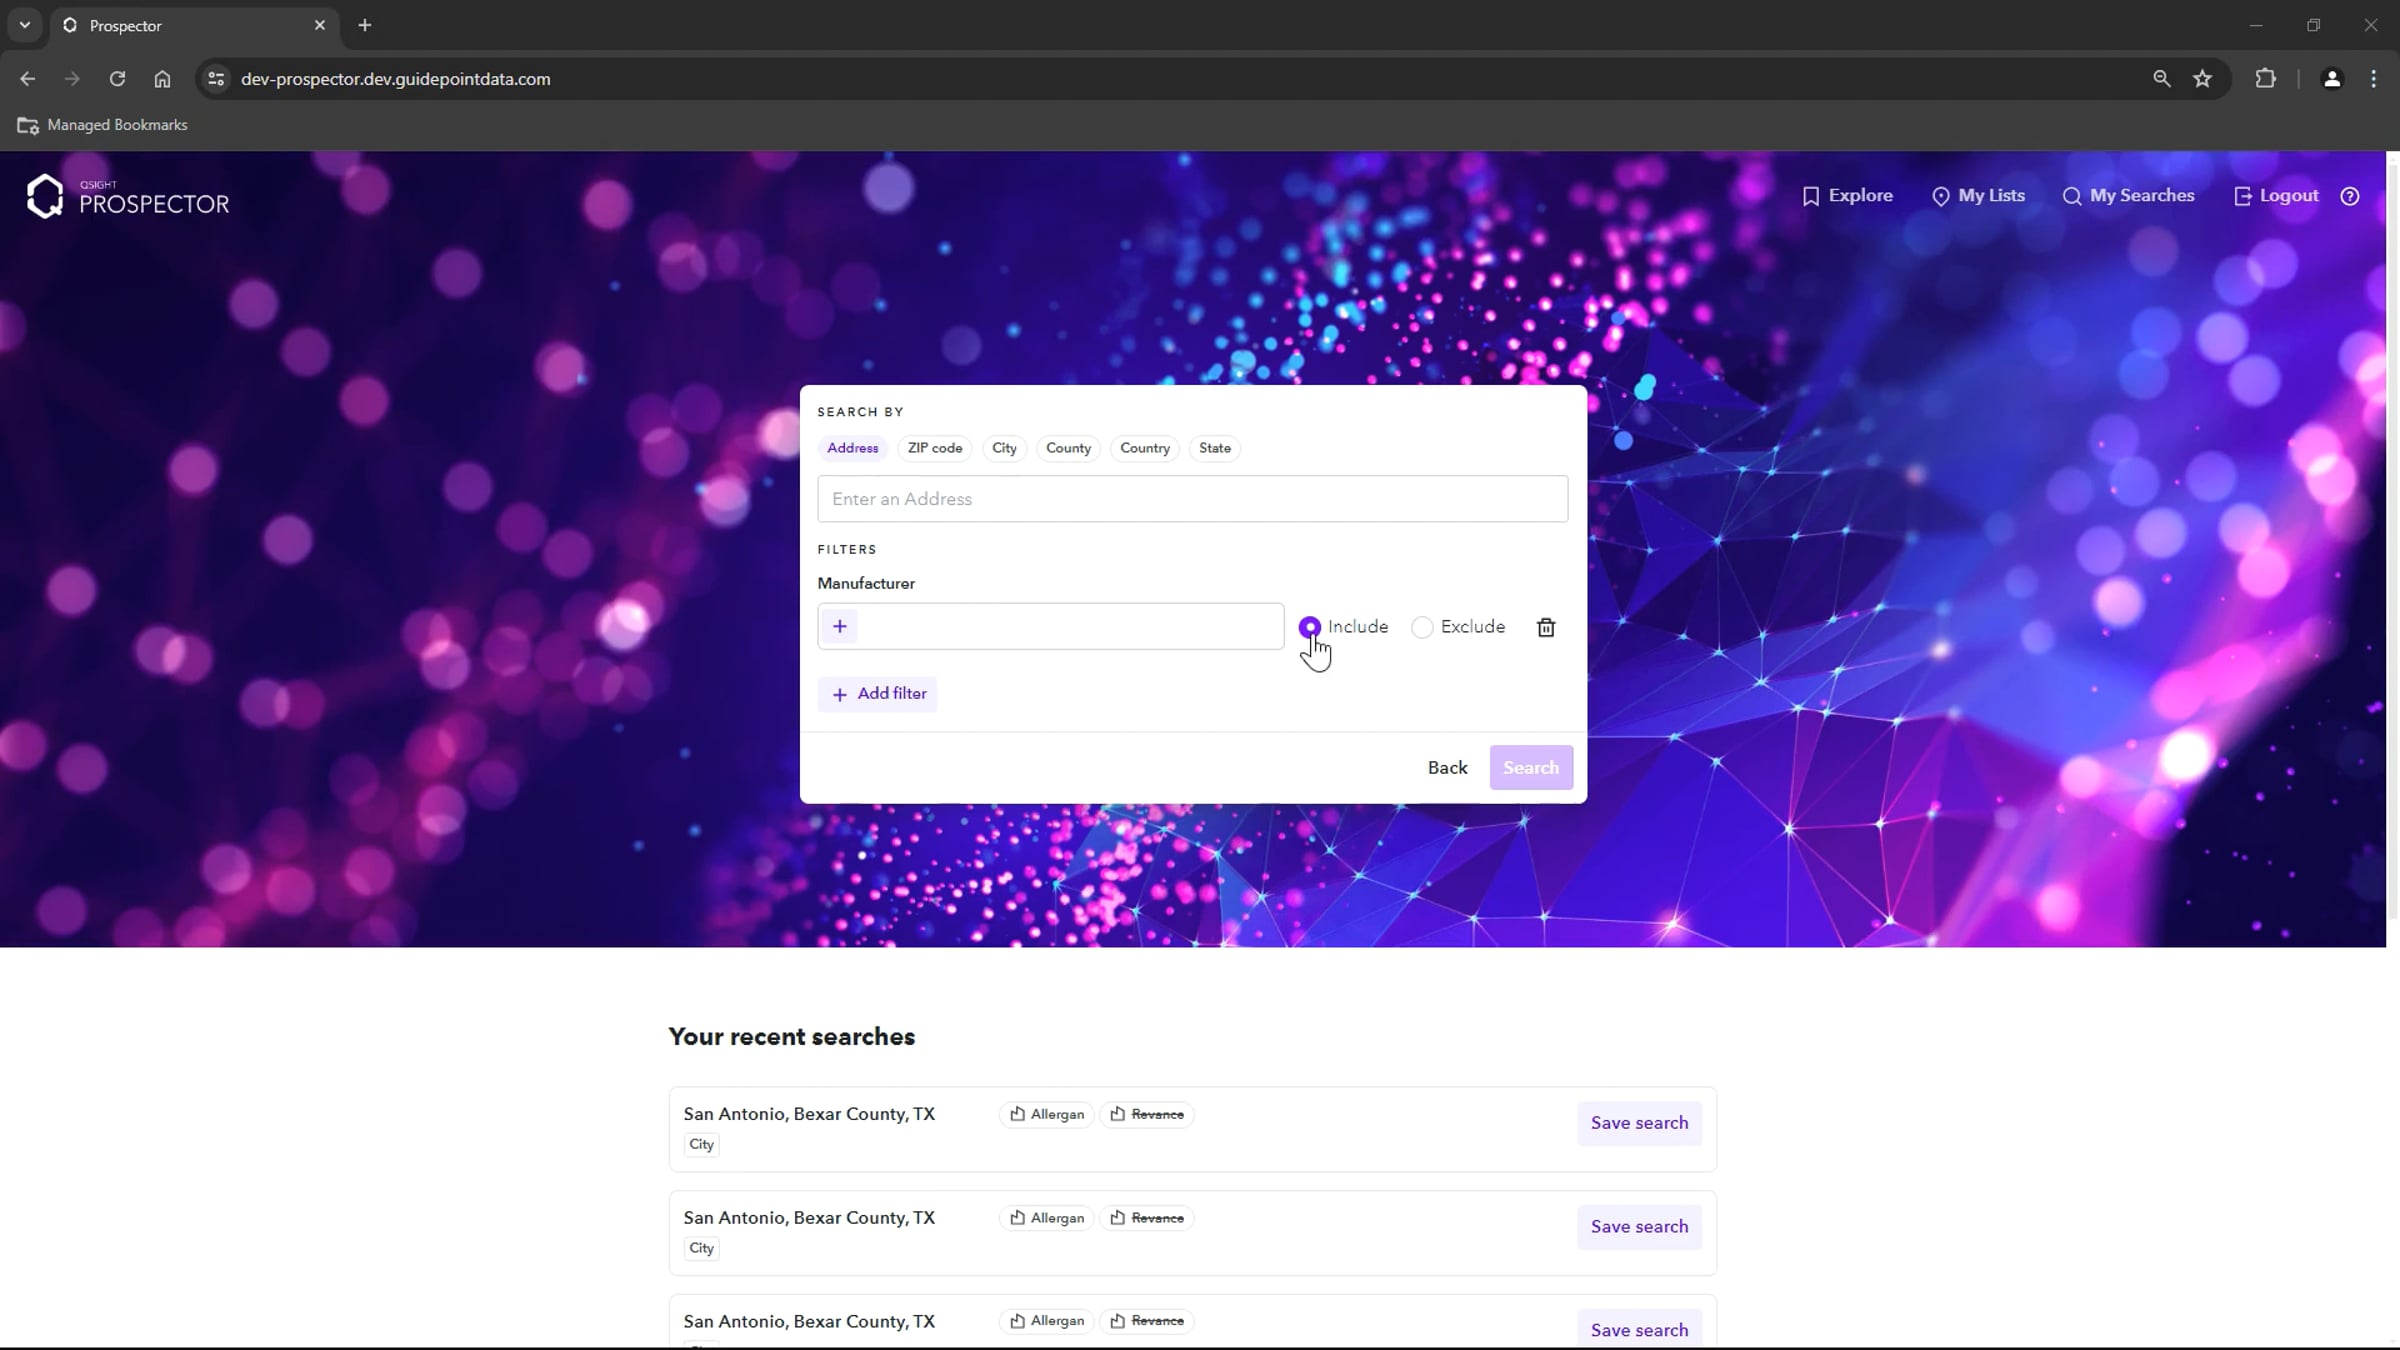Screen dimensions: 2400x1350
Task: Click Allegan tag in third recent search
Action: pyautogui.click(x=1046, y=1321)
